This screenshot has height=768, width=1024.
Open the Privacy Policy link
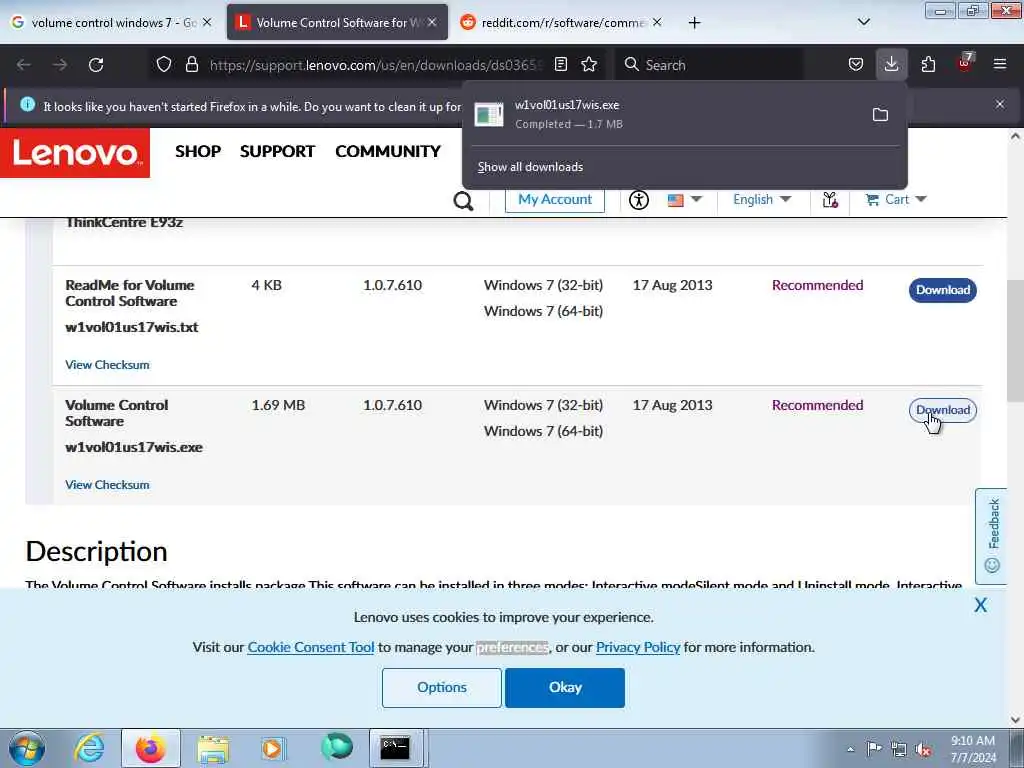638,647
